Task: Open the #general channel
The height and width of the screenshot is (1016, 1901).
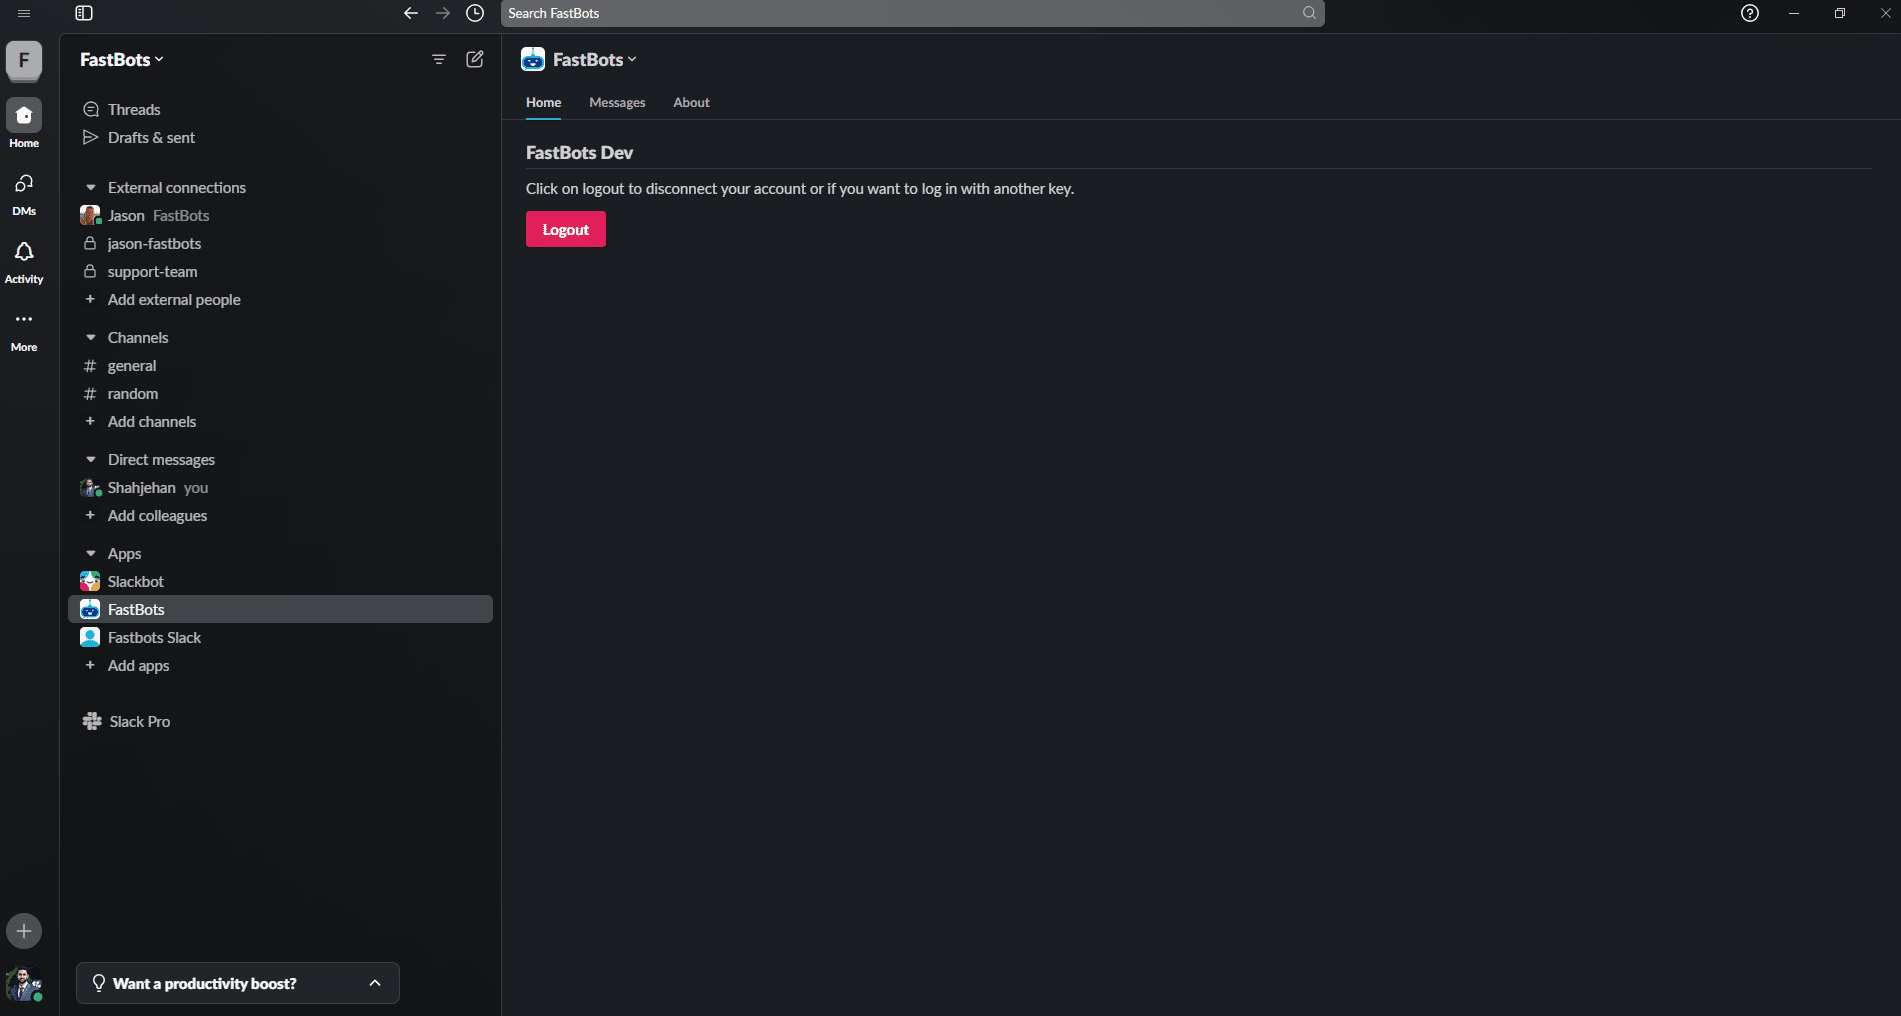Action: point(280,365)
